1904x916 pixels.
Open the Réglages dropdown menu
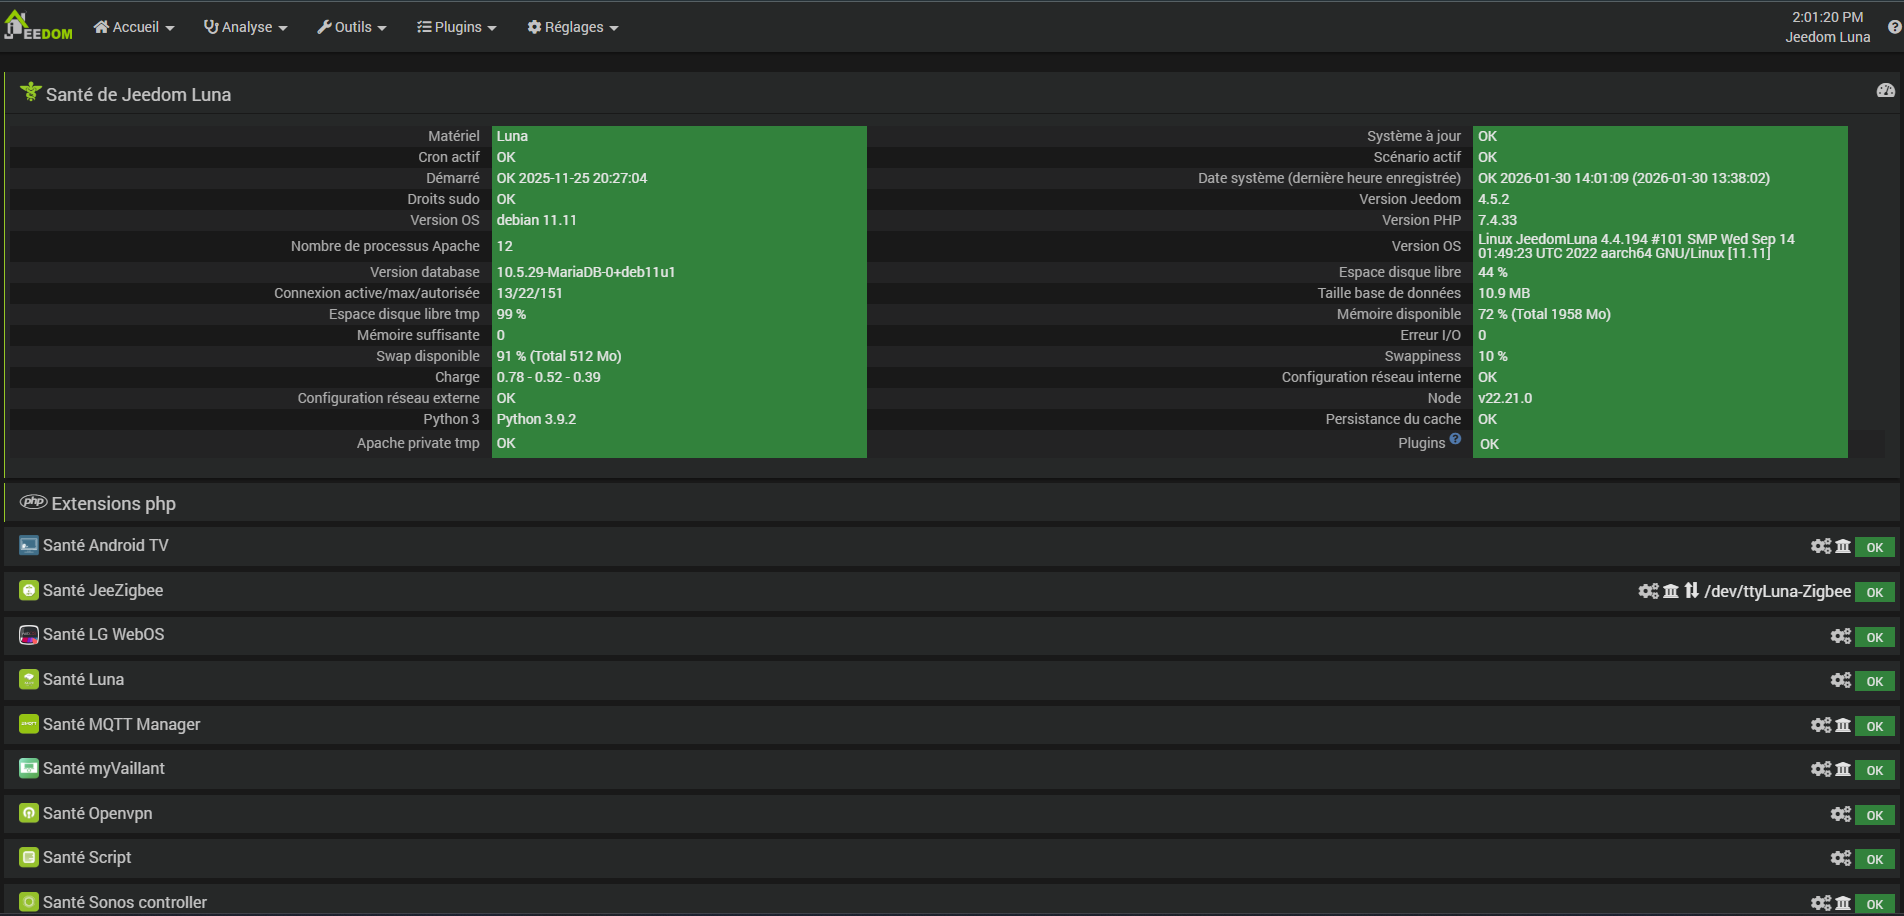click(573, 27)
